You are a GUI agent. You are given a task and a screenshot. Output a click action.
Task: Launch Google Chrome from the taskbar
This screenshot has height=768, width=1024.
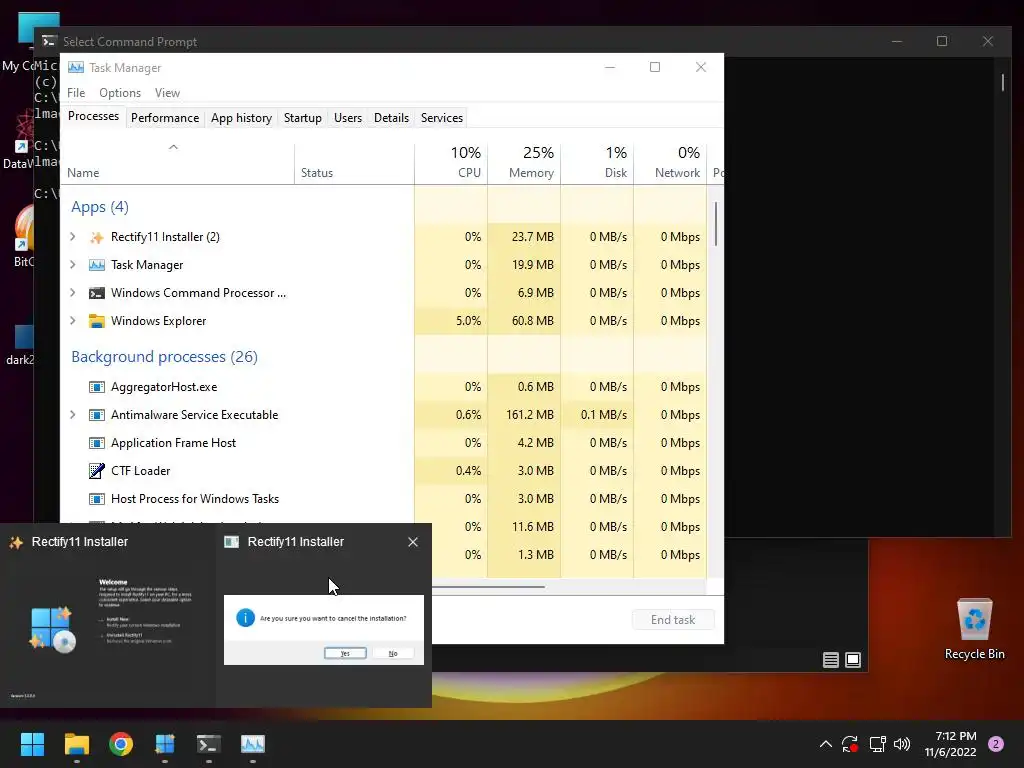click(x=121, y=744)
